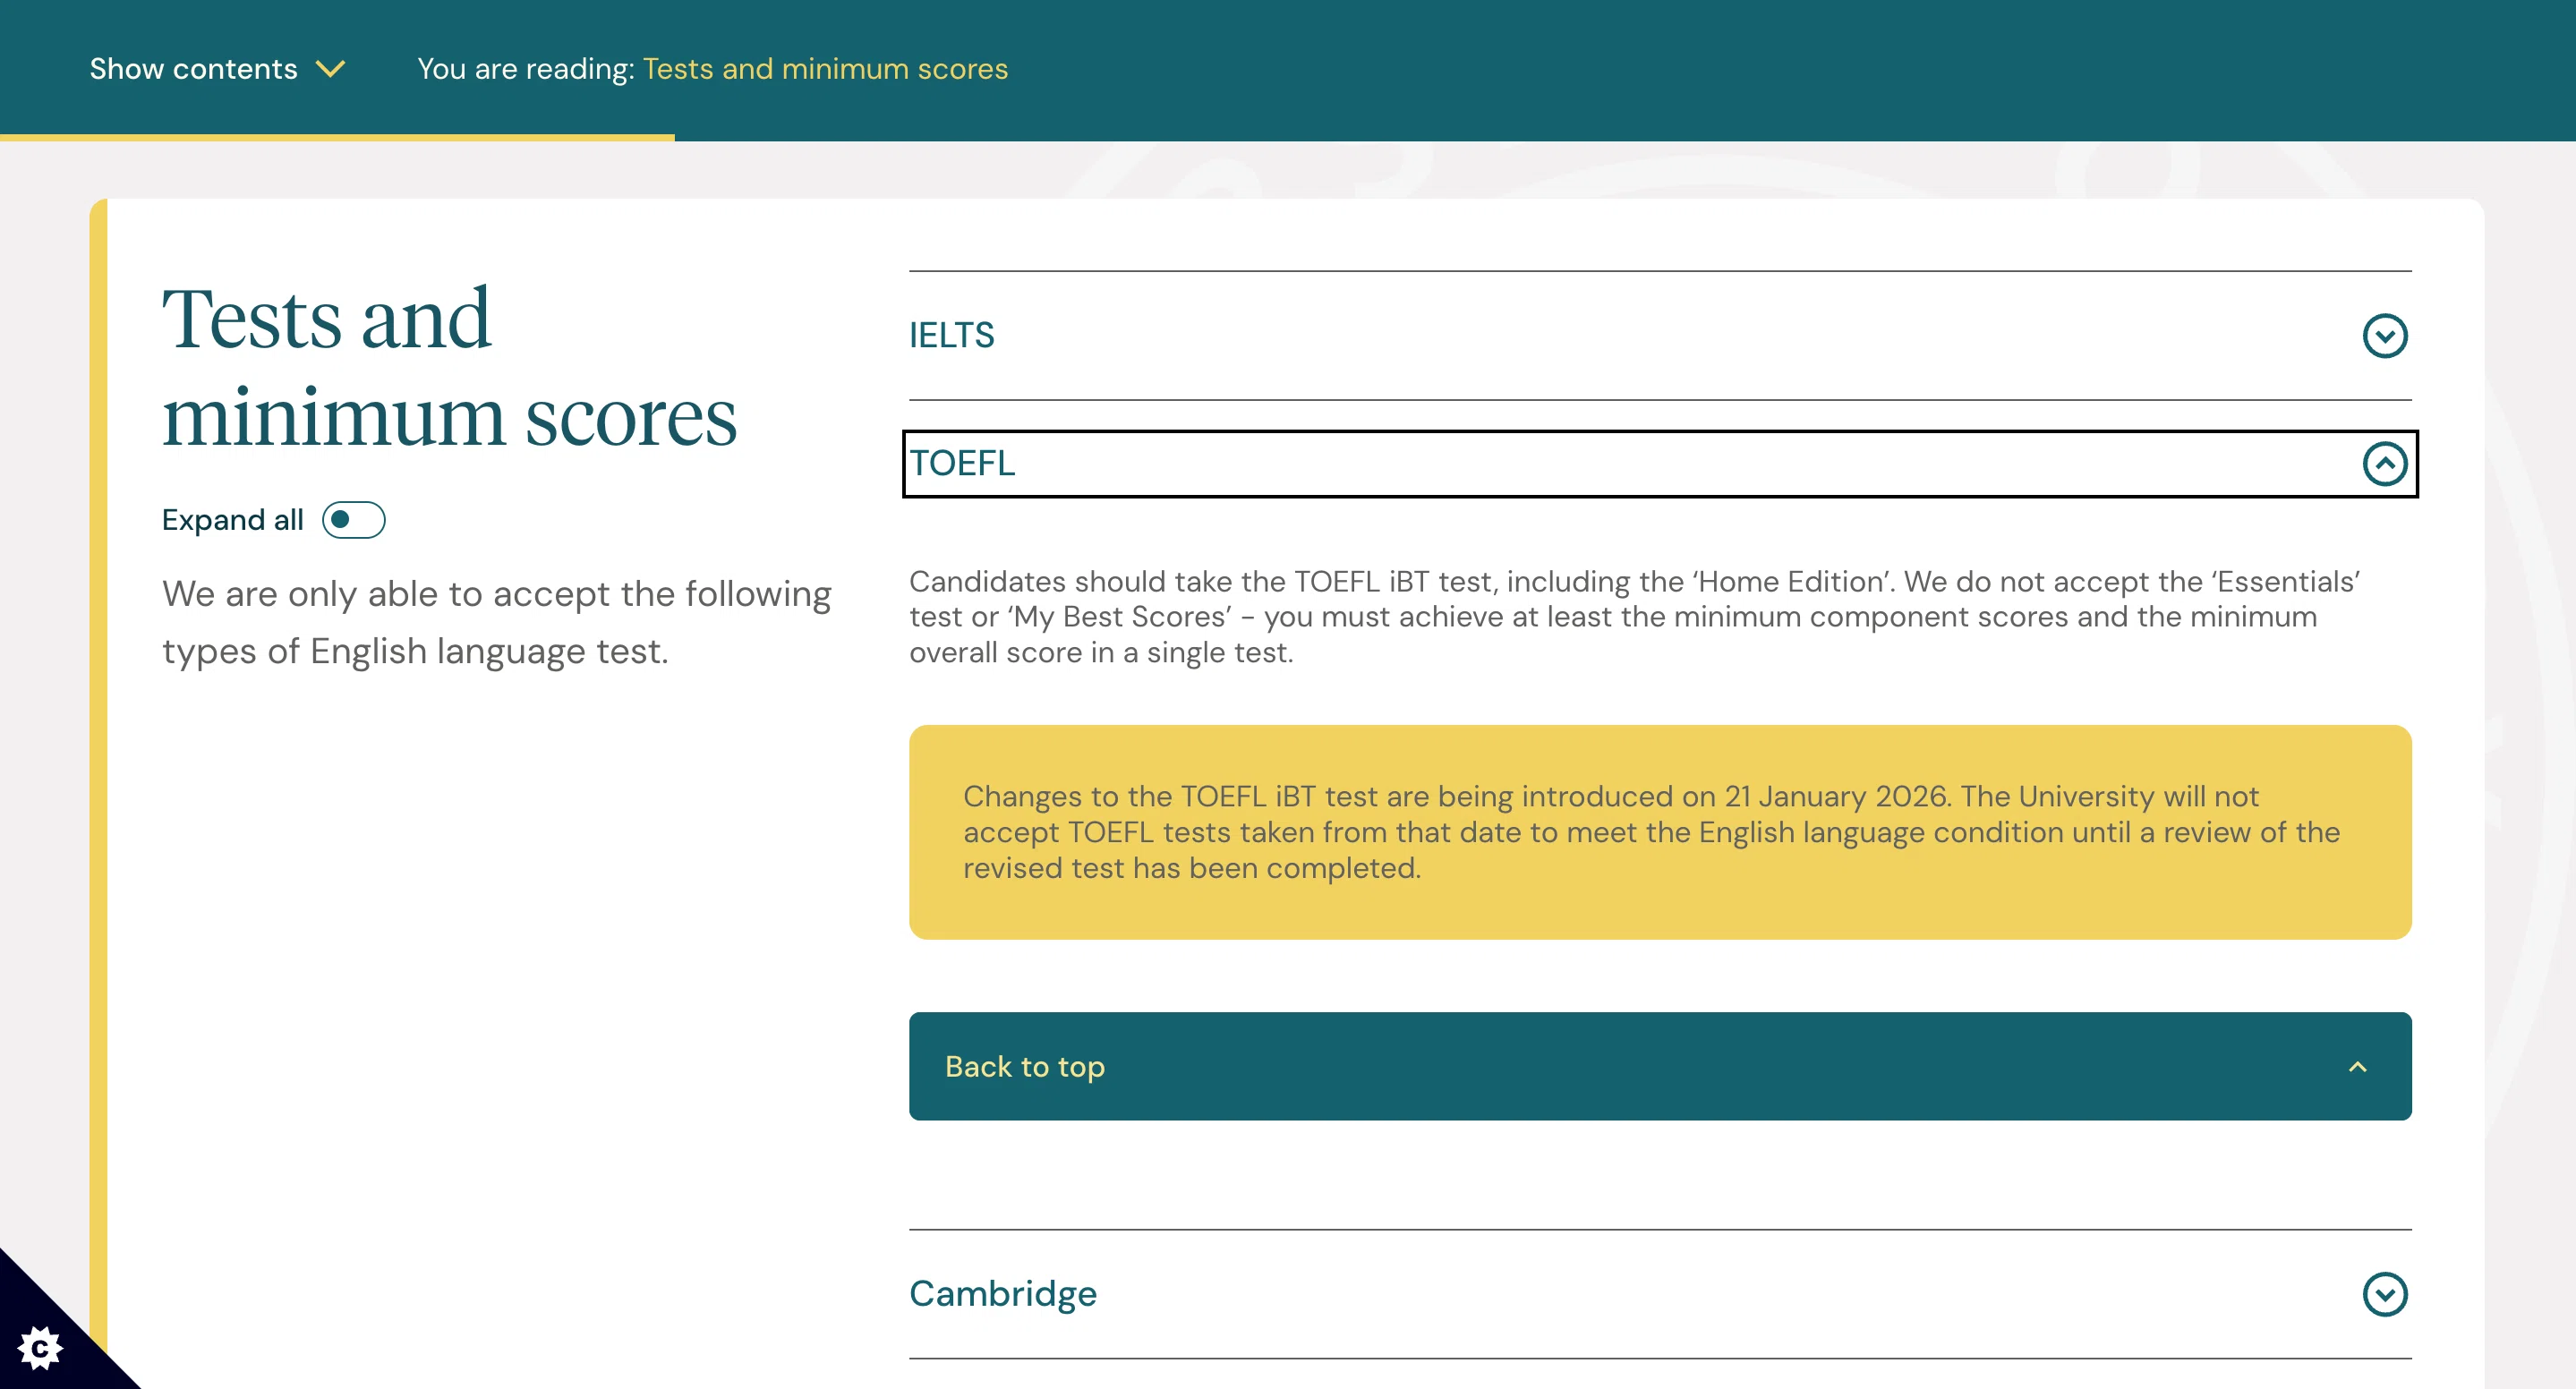Toggle the Expand all switch

(x=353, y=520)
